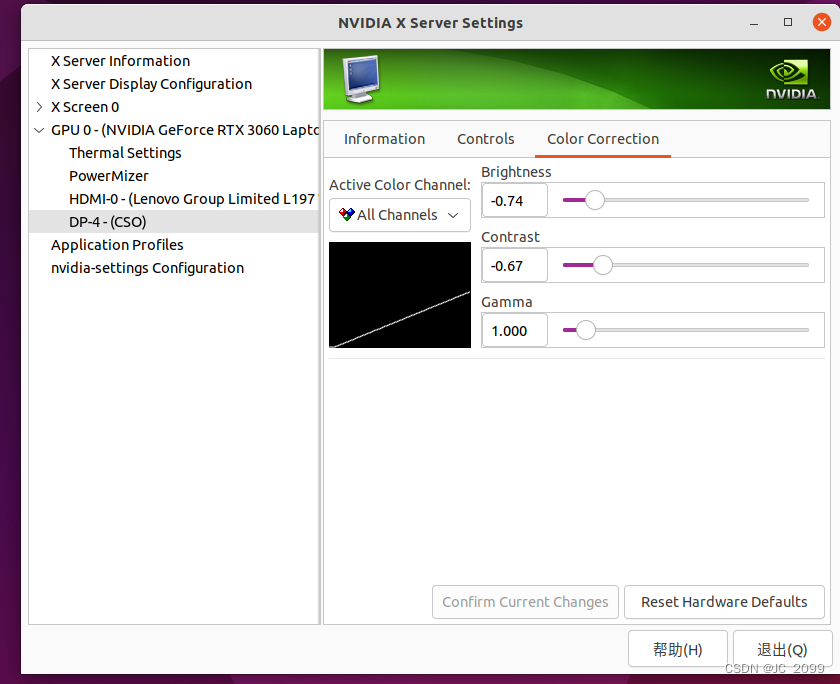Image resolution: width=840 pixels, height=684 pixels.
Task: Click the Brightness value field showing -0.74
Action: tap(514, 200)
